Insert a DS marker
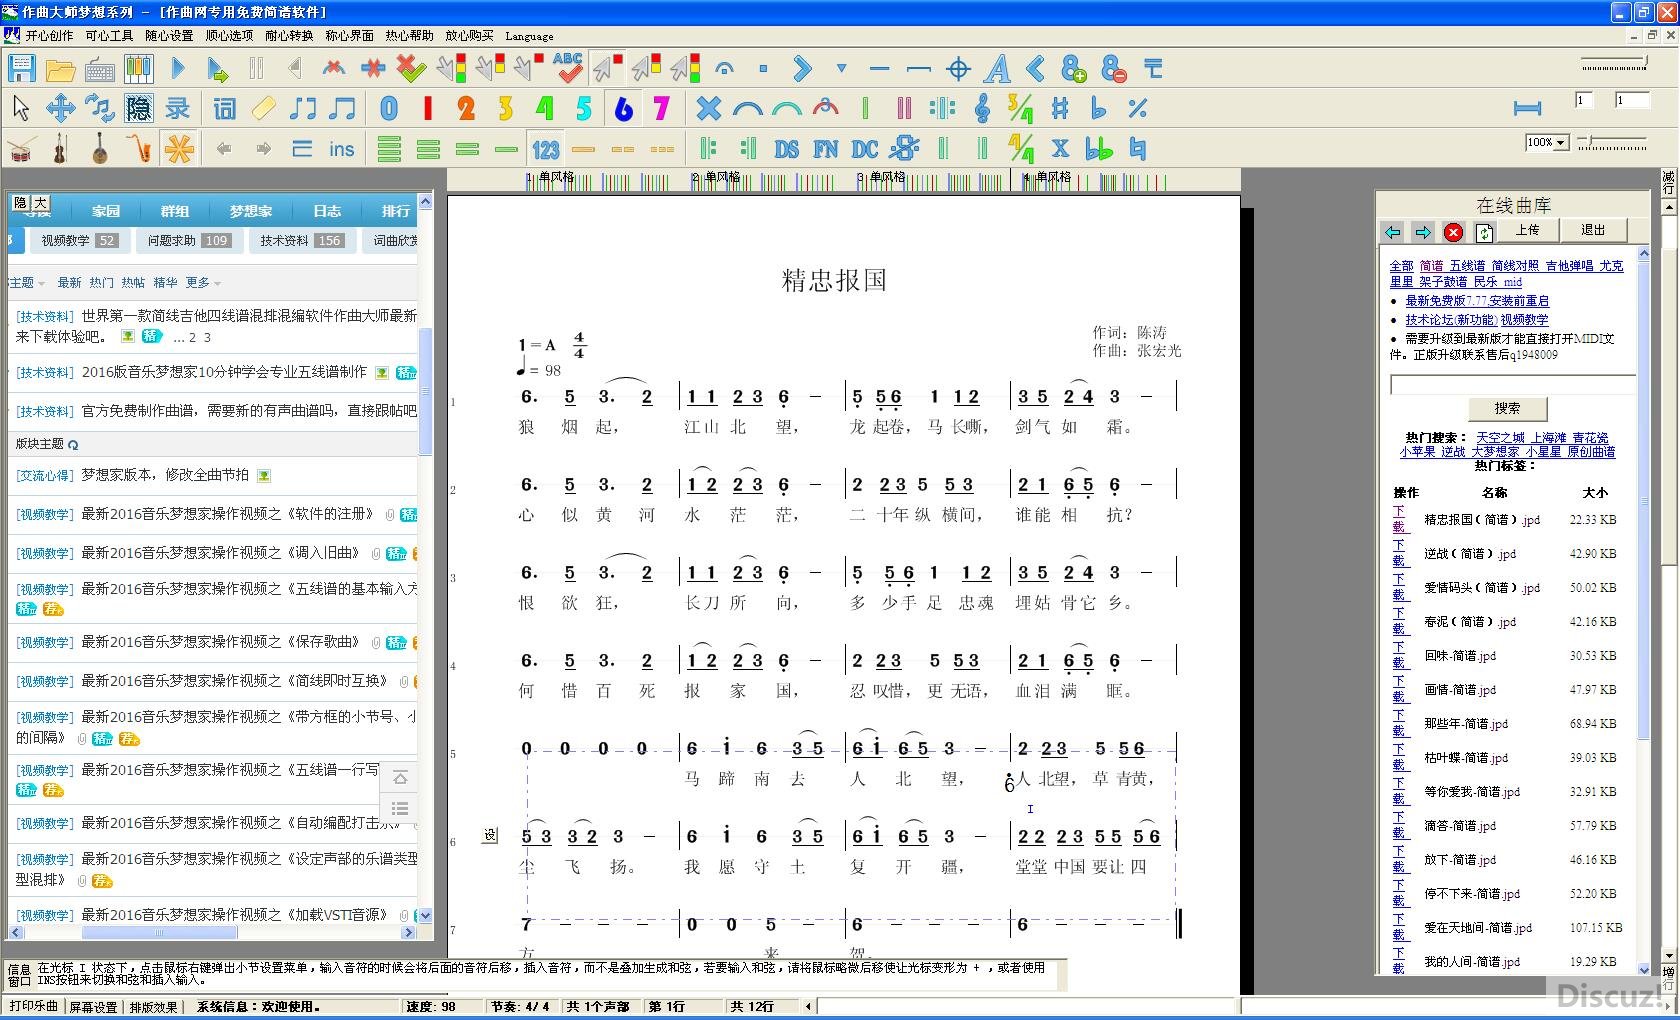This screenshot has width=1680, height=1020. pos(786,149)
